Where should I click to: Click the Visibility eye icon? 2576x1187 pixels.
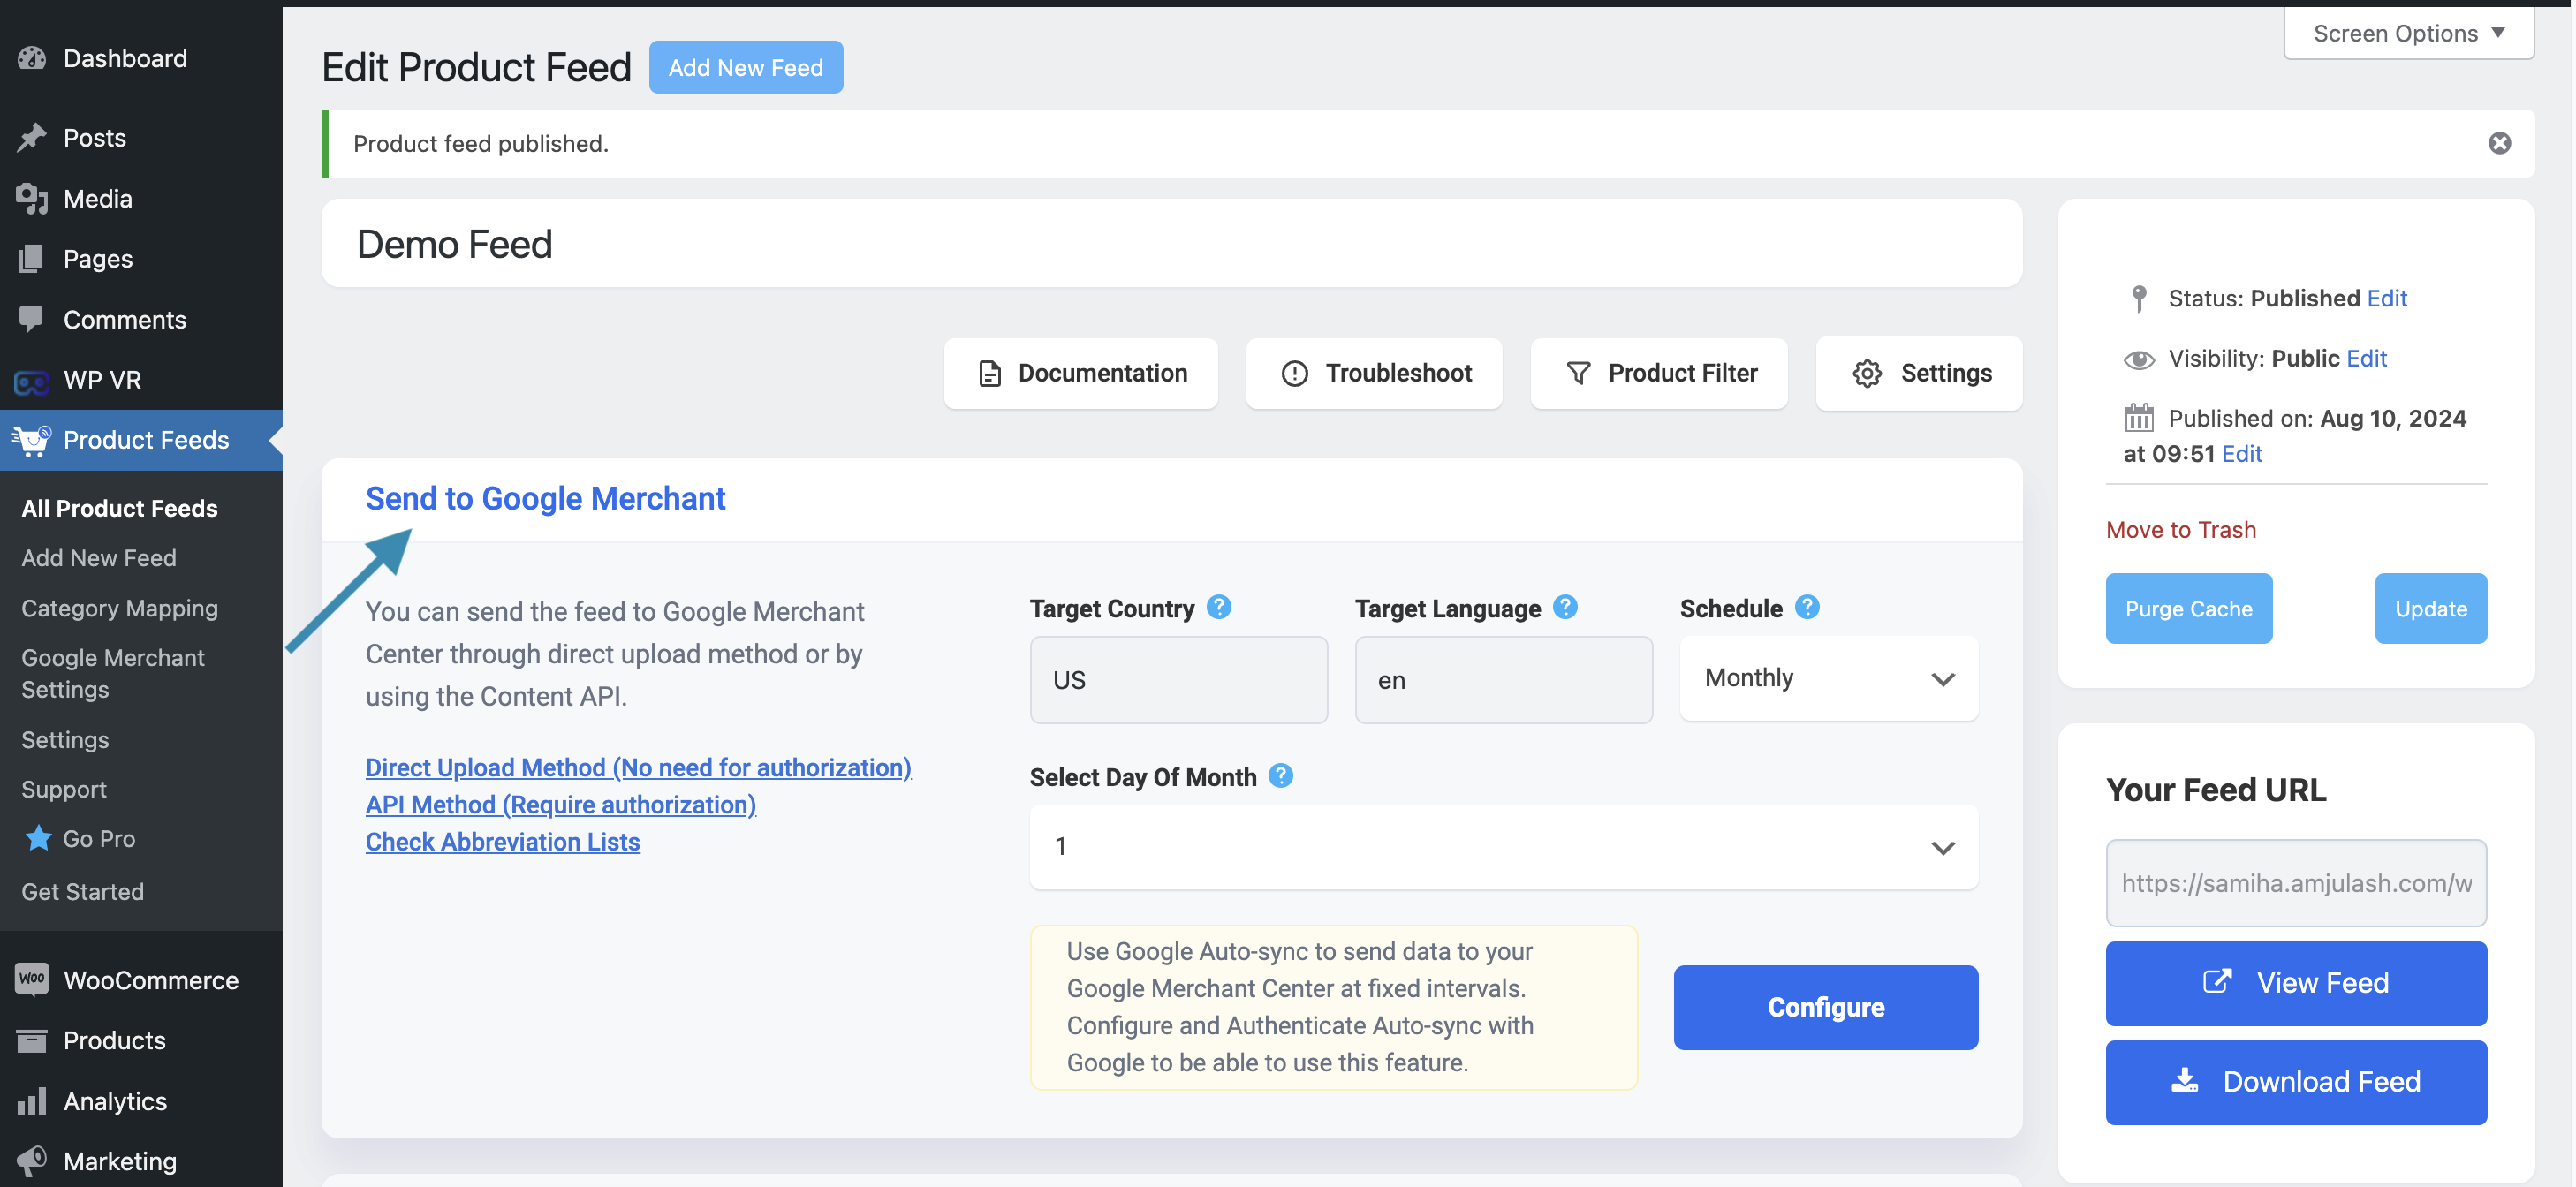point(2139,359)
